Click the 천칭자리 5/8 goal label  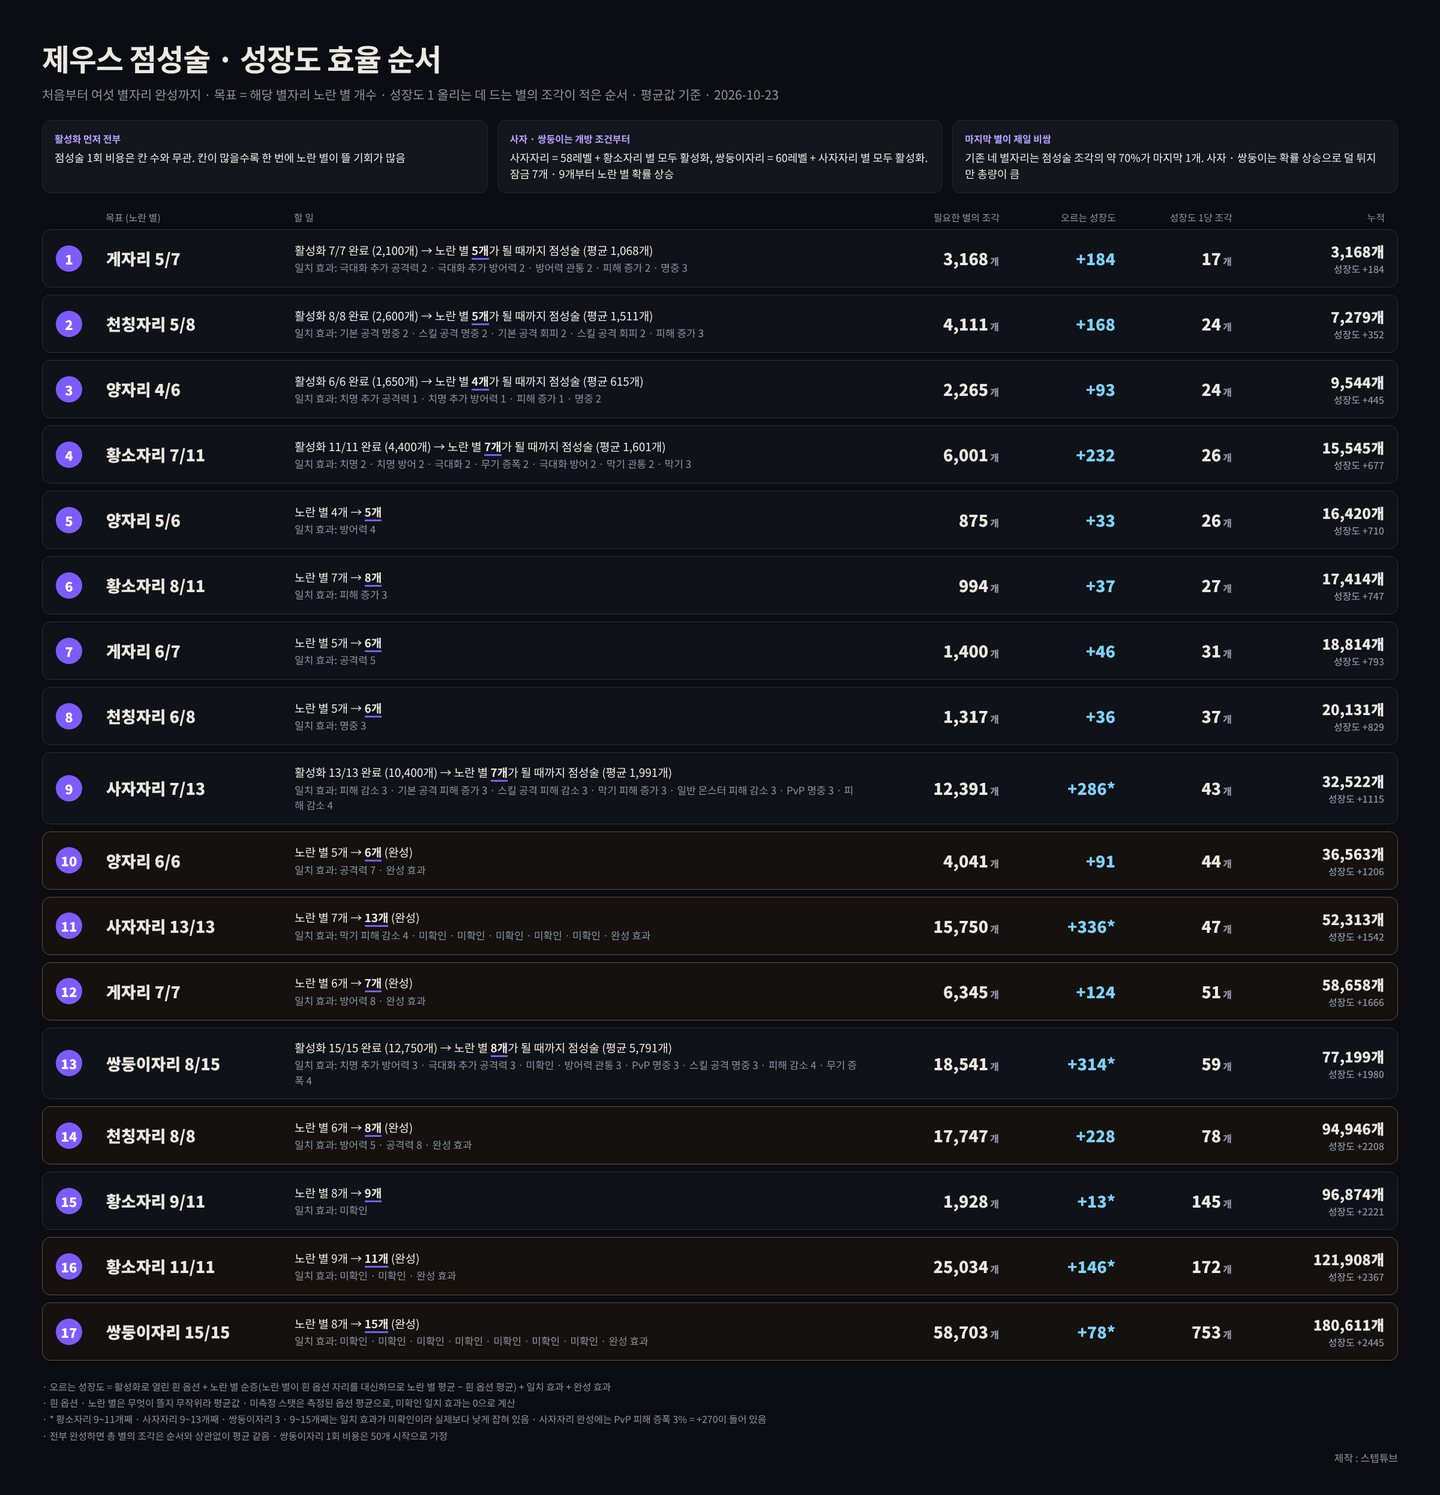click(x=151, y=325)
